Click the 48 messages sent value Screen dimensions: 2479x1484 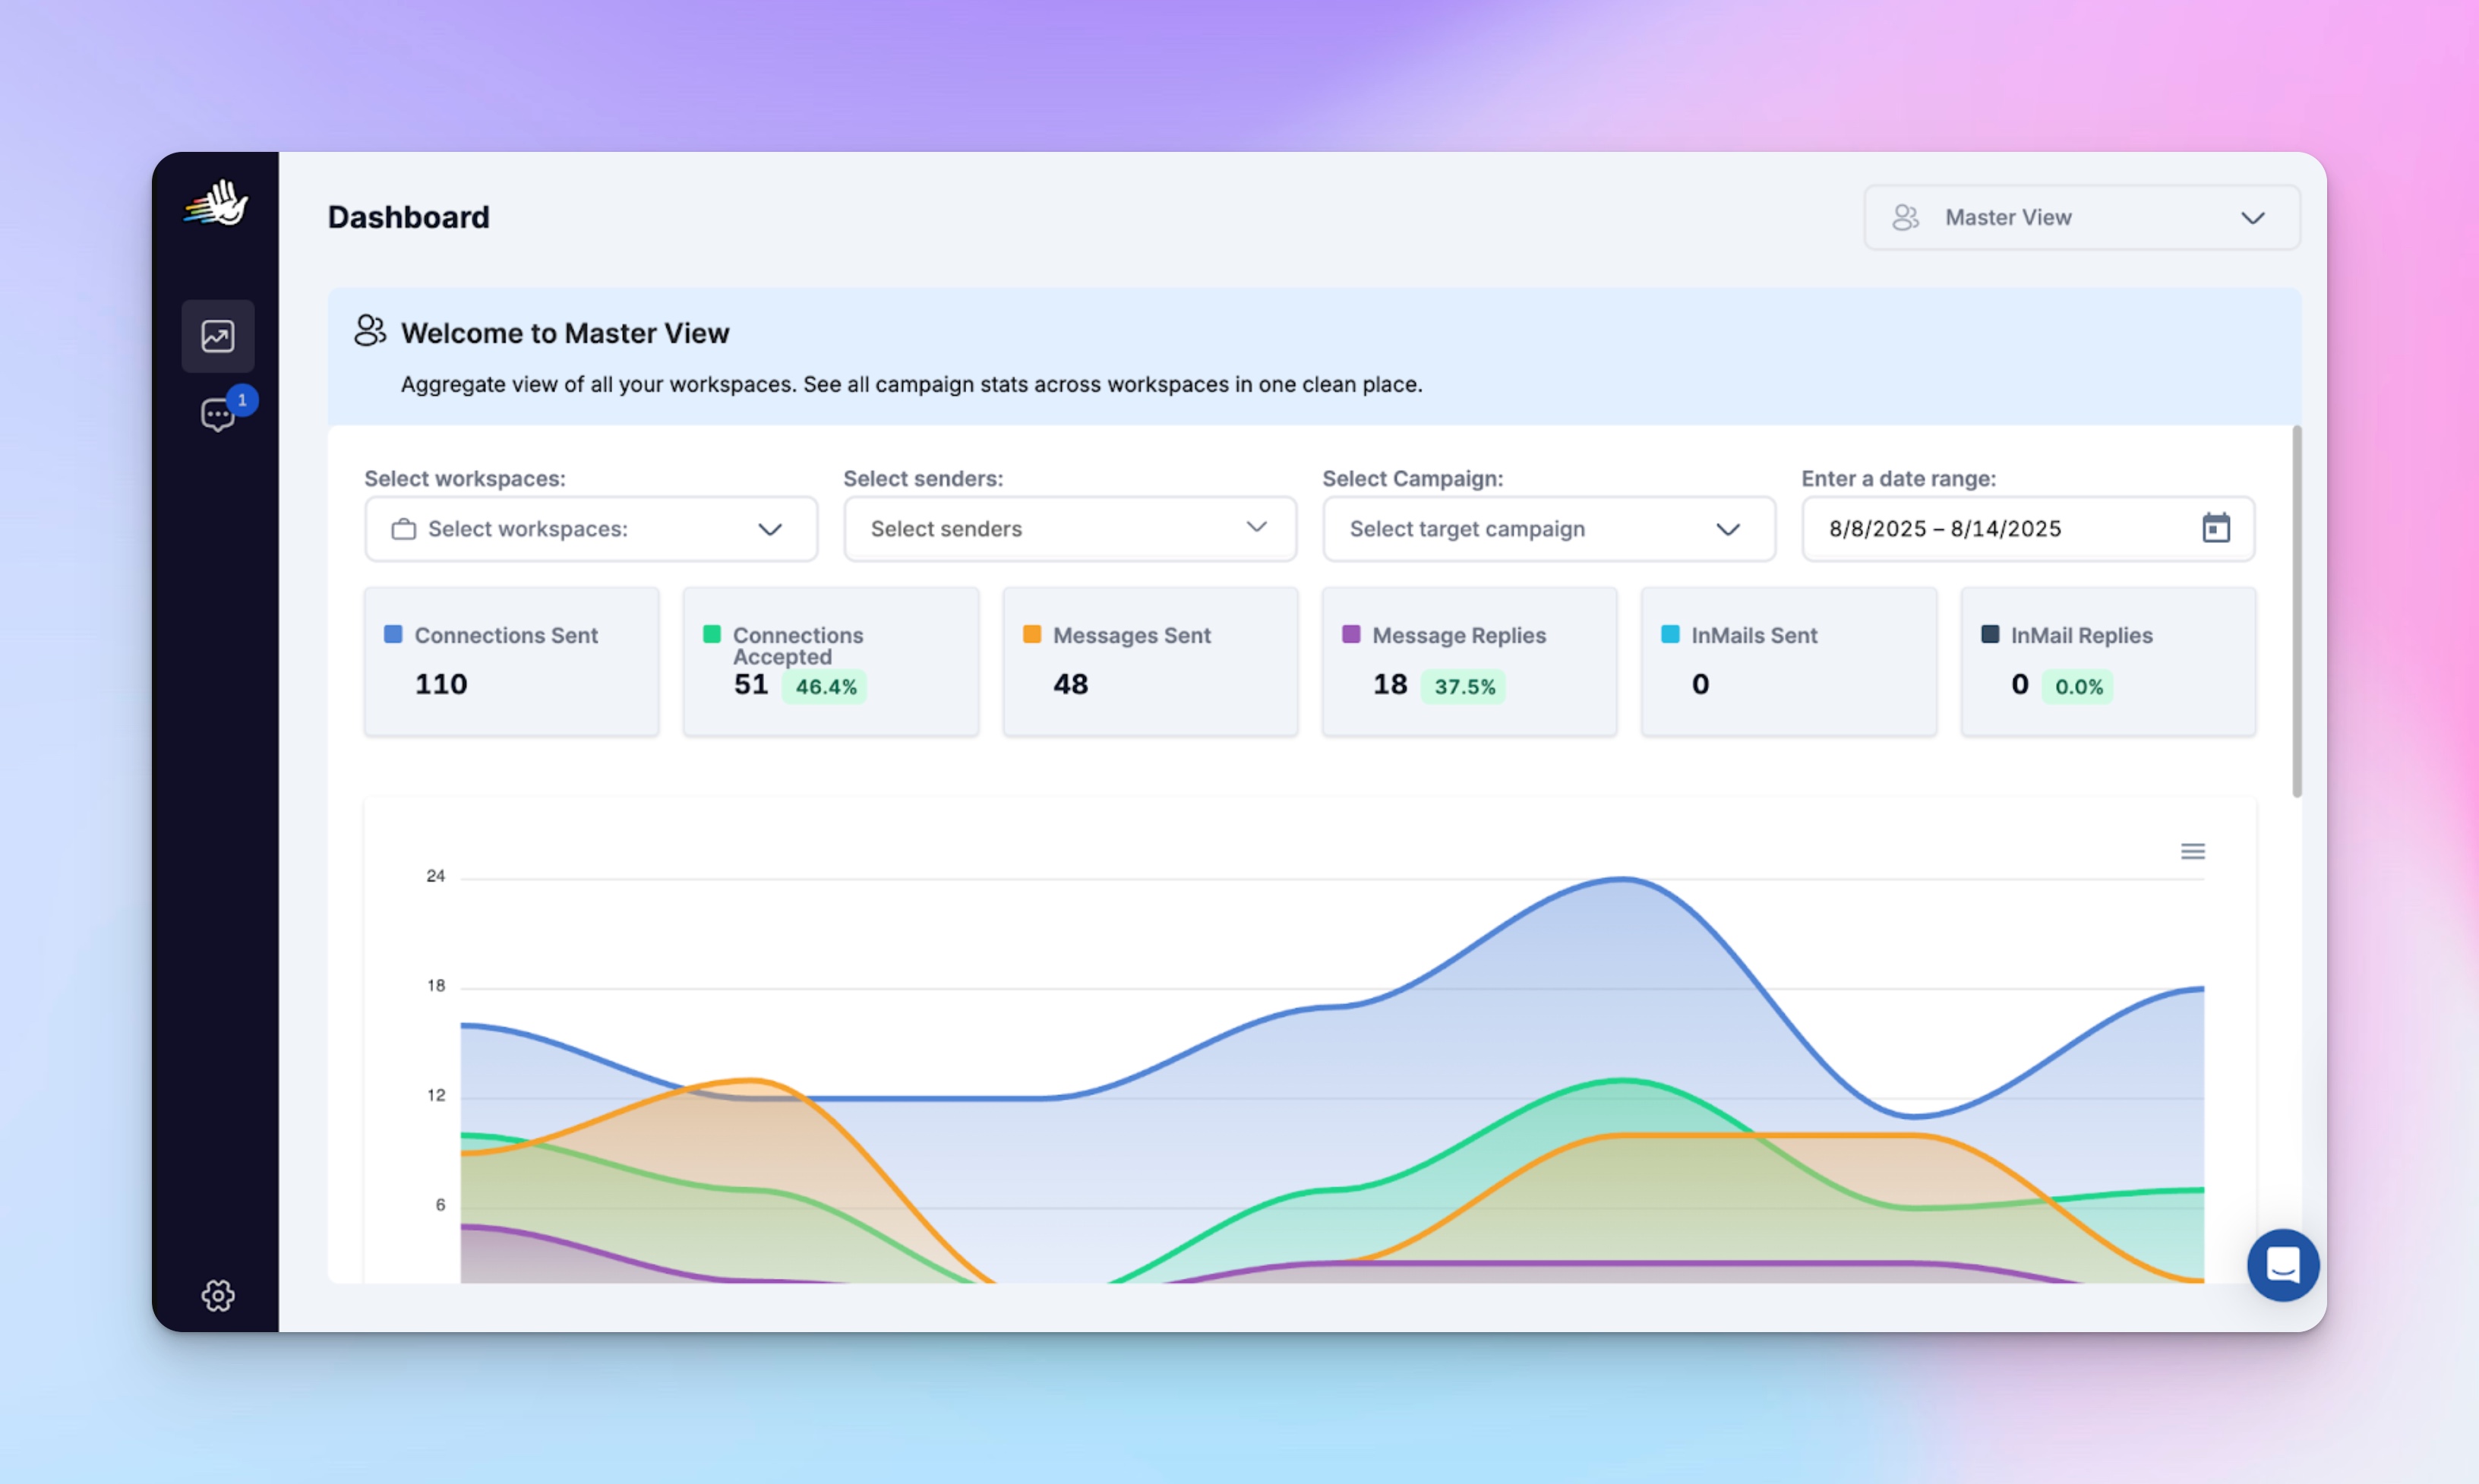1070,684
